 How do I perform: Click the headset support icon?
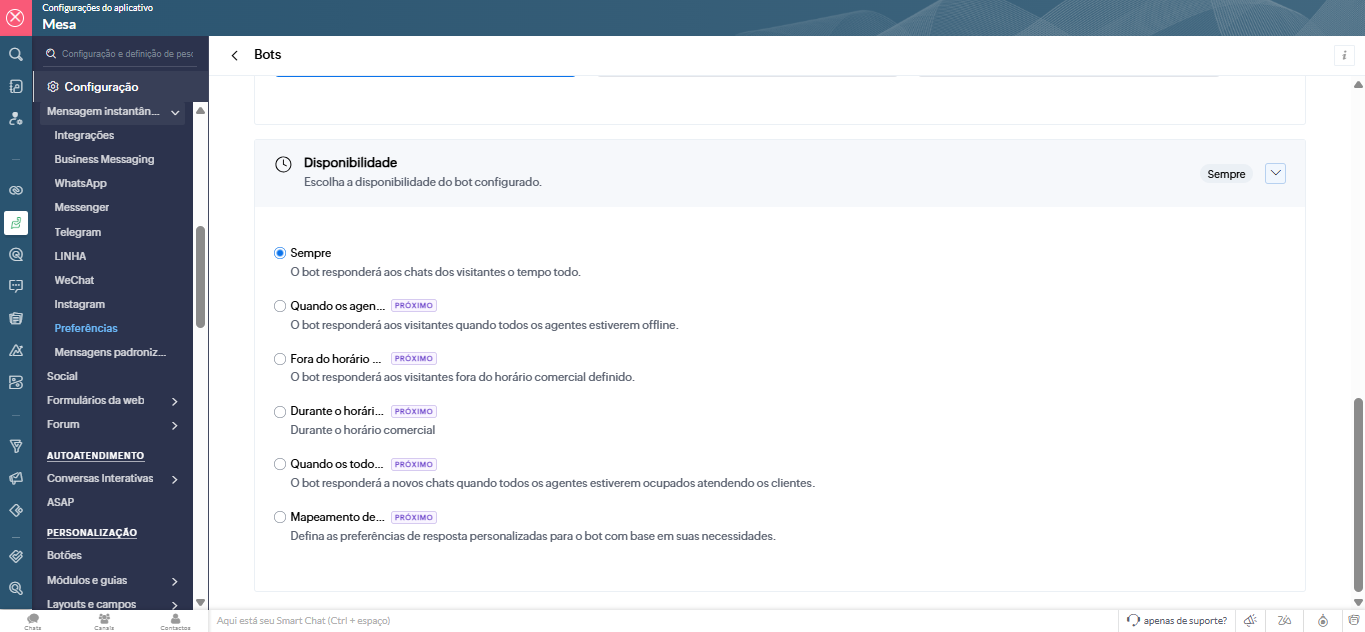pyautogui.click(x=1133, y=620)
